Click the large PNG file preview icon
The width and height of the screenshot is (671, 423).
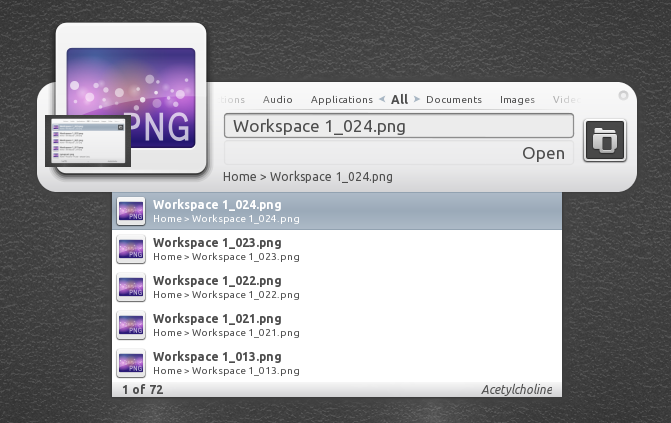tap(131, 98)
